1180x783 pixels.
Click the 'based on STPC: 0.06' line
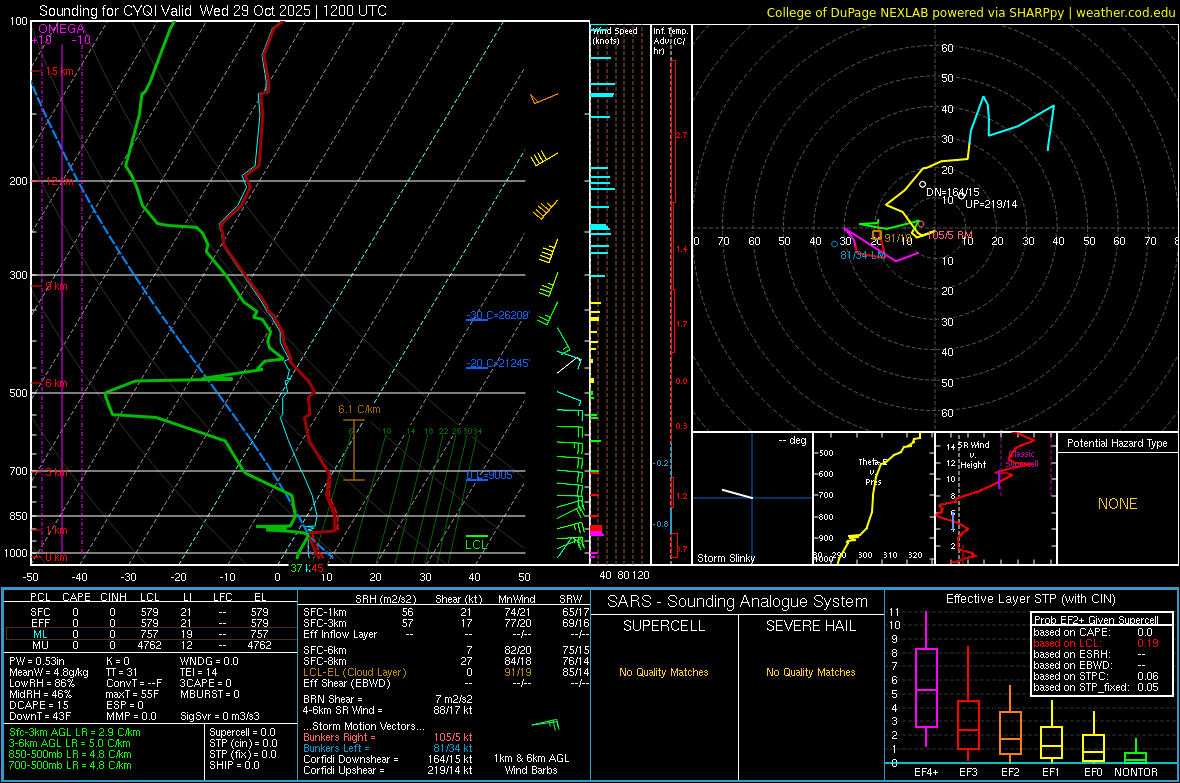(x=1096, y=676)
